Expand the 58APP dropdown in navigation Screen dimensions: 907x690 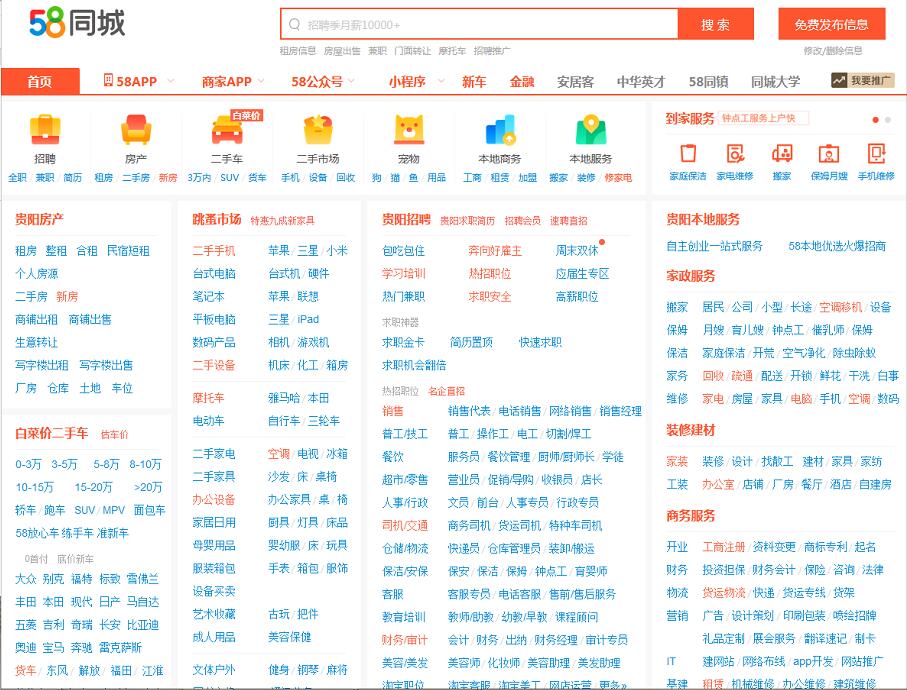pos(170,81)
